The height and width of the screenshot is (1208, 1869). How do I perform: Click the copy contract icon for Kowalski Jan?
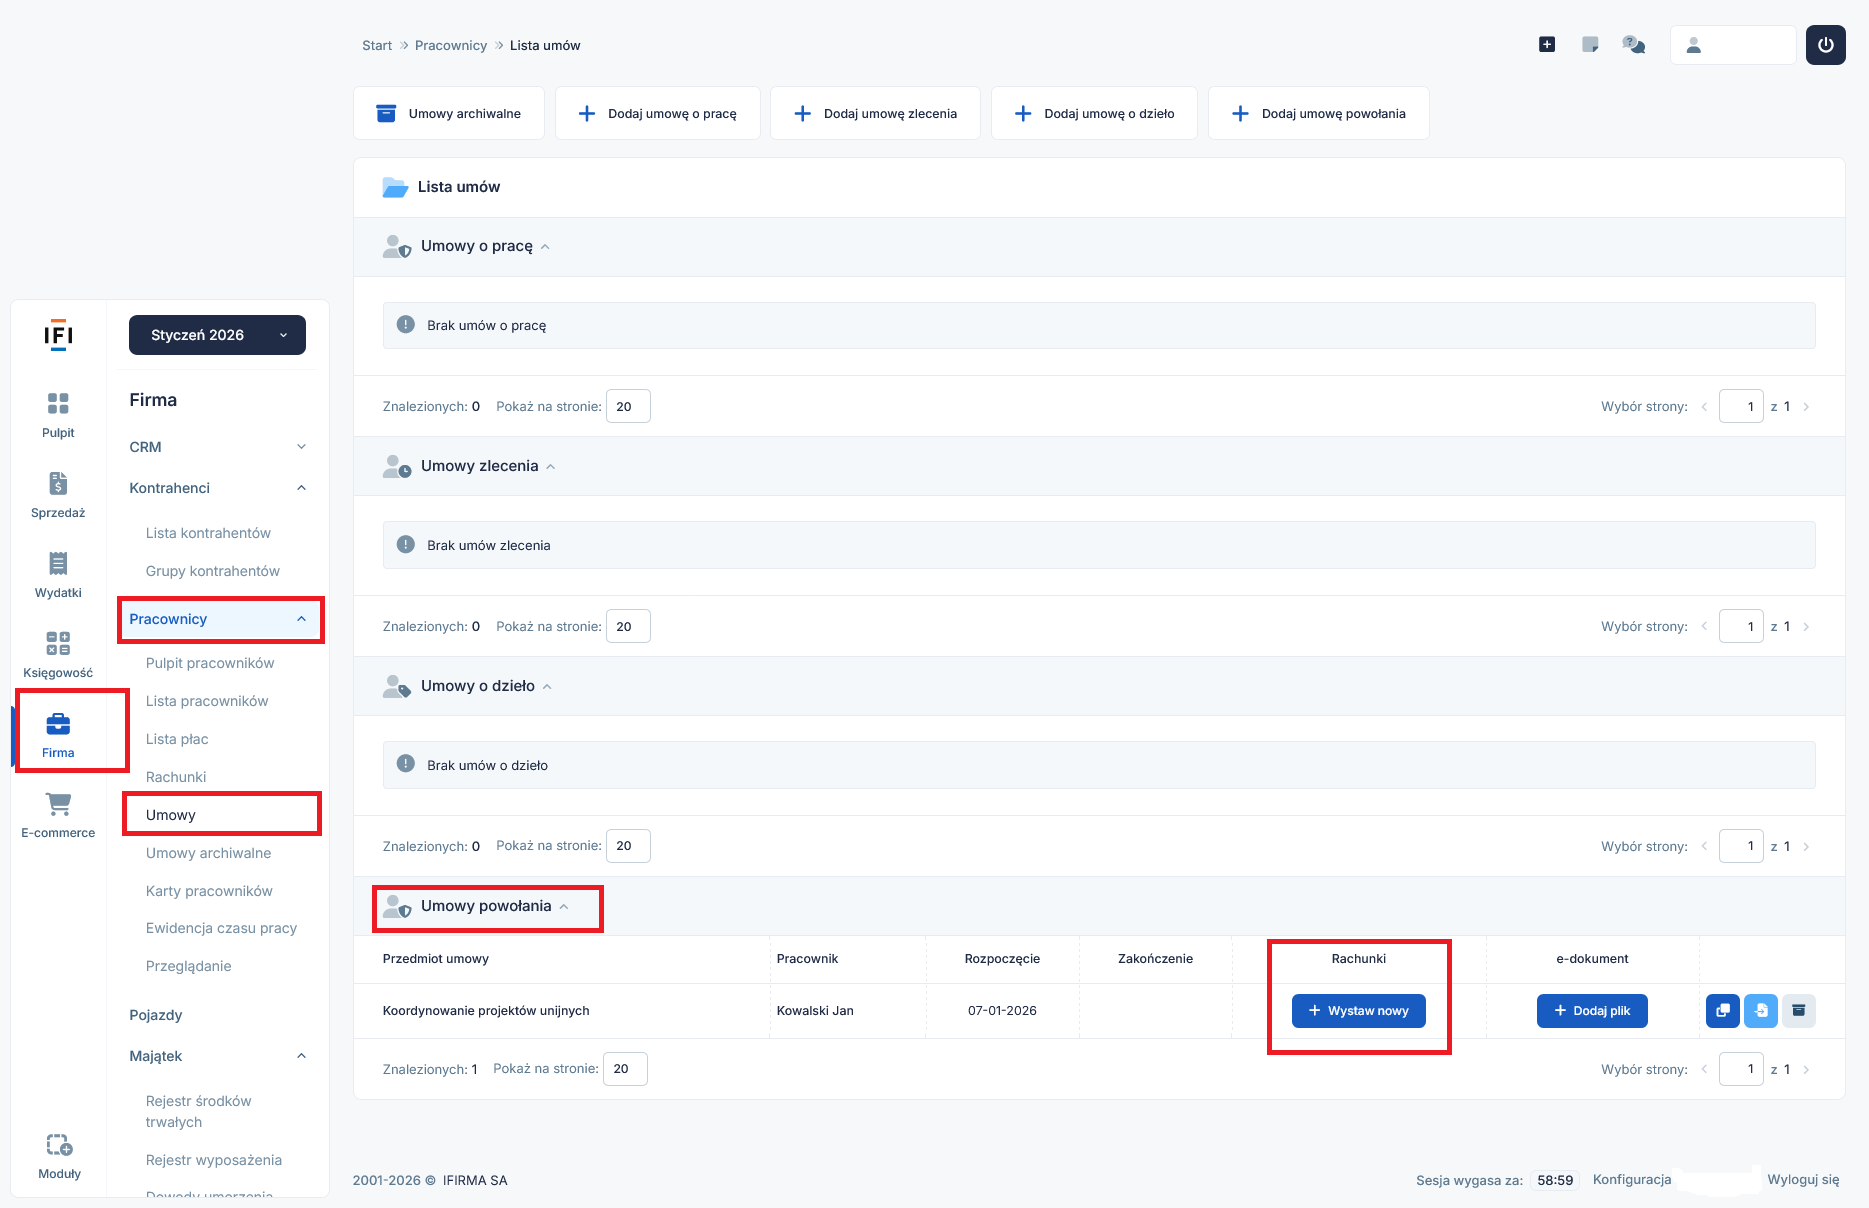[1722, 1011]
